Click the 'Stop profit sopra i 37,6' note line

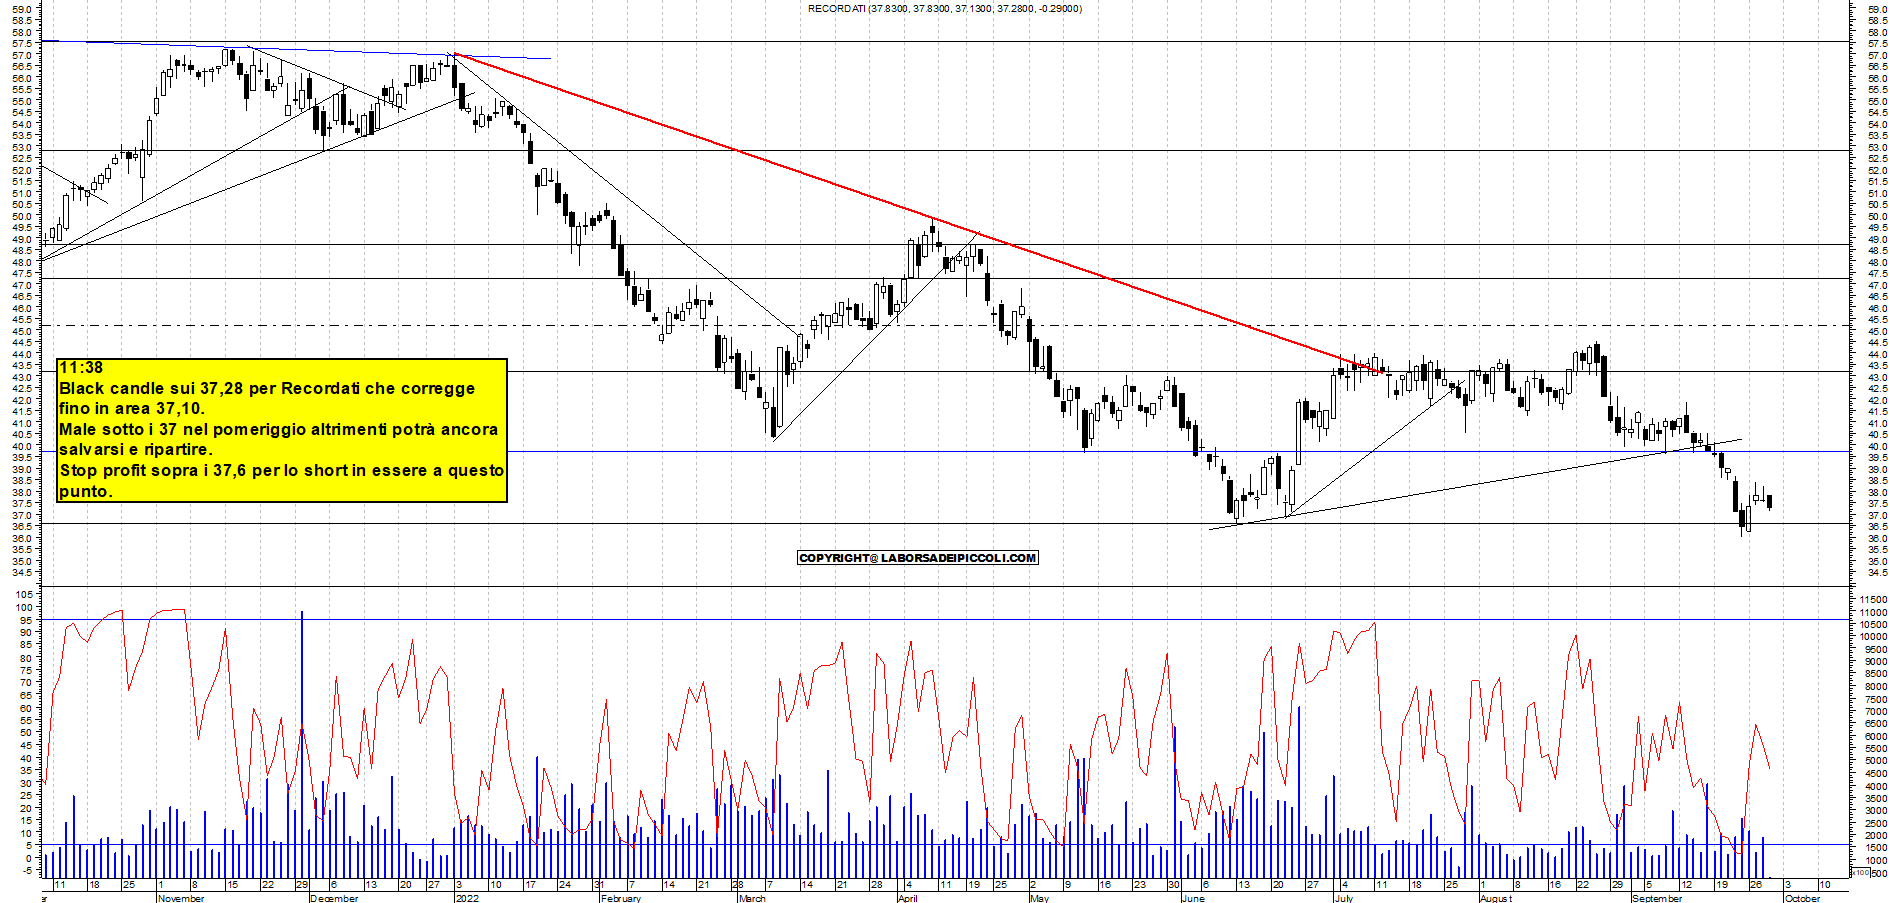pos(281,470)
